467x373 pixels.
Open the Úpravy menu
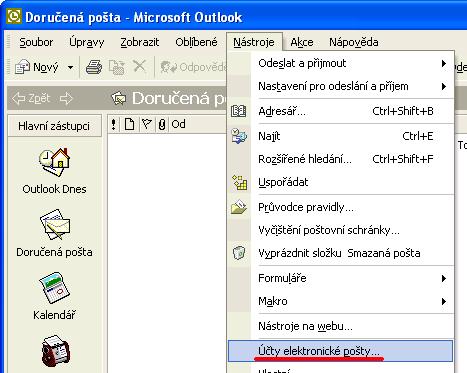[87, 42]
